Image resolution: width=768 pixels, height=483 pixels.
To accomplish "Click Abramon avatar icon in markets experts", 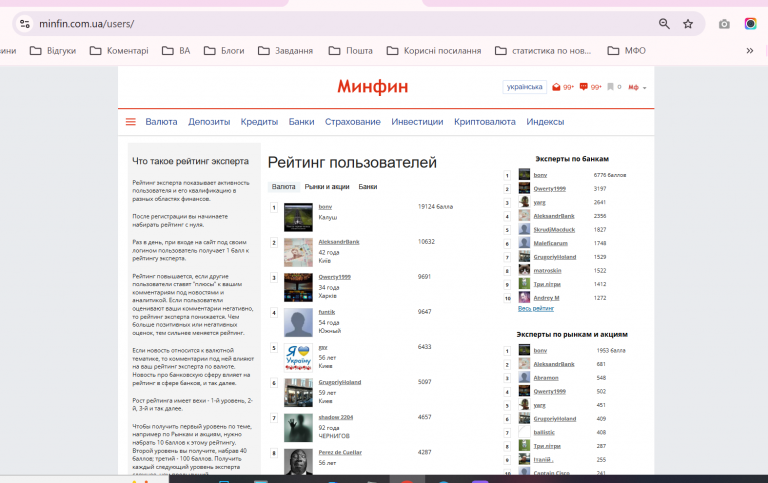I will point(525,377).
